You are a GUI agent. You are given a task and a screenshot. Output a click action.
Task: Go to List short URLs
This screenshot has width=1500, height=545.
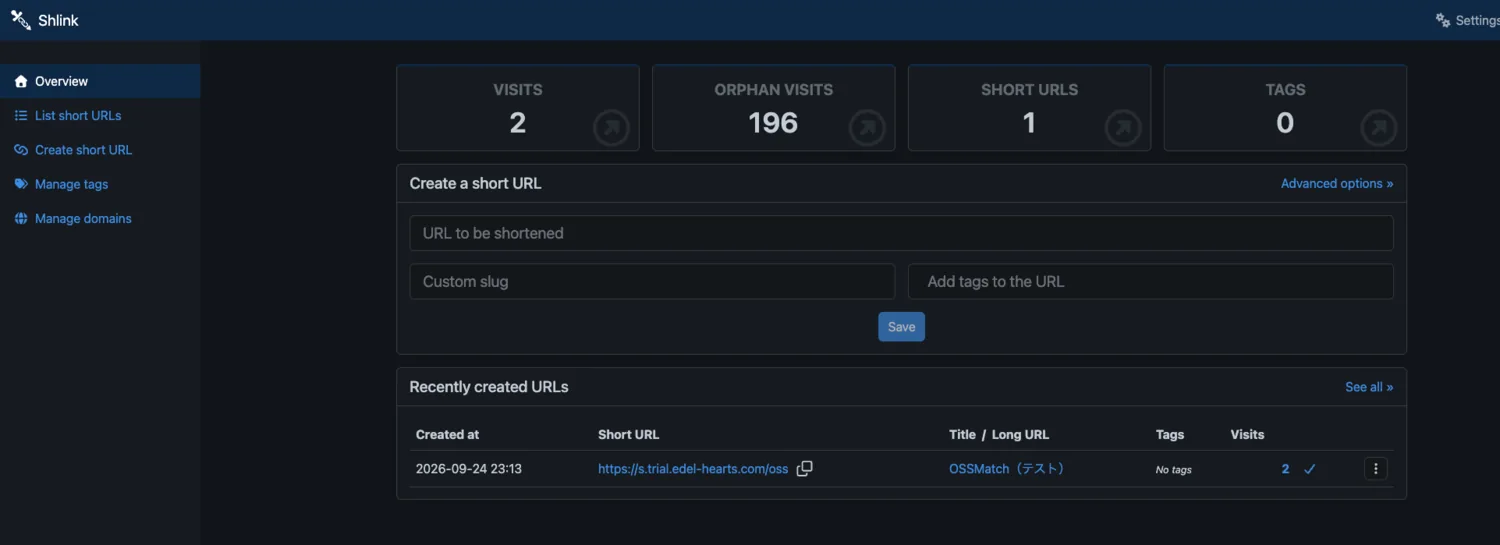coord(100,116)
